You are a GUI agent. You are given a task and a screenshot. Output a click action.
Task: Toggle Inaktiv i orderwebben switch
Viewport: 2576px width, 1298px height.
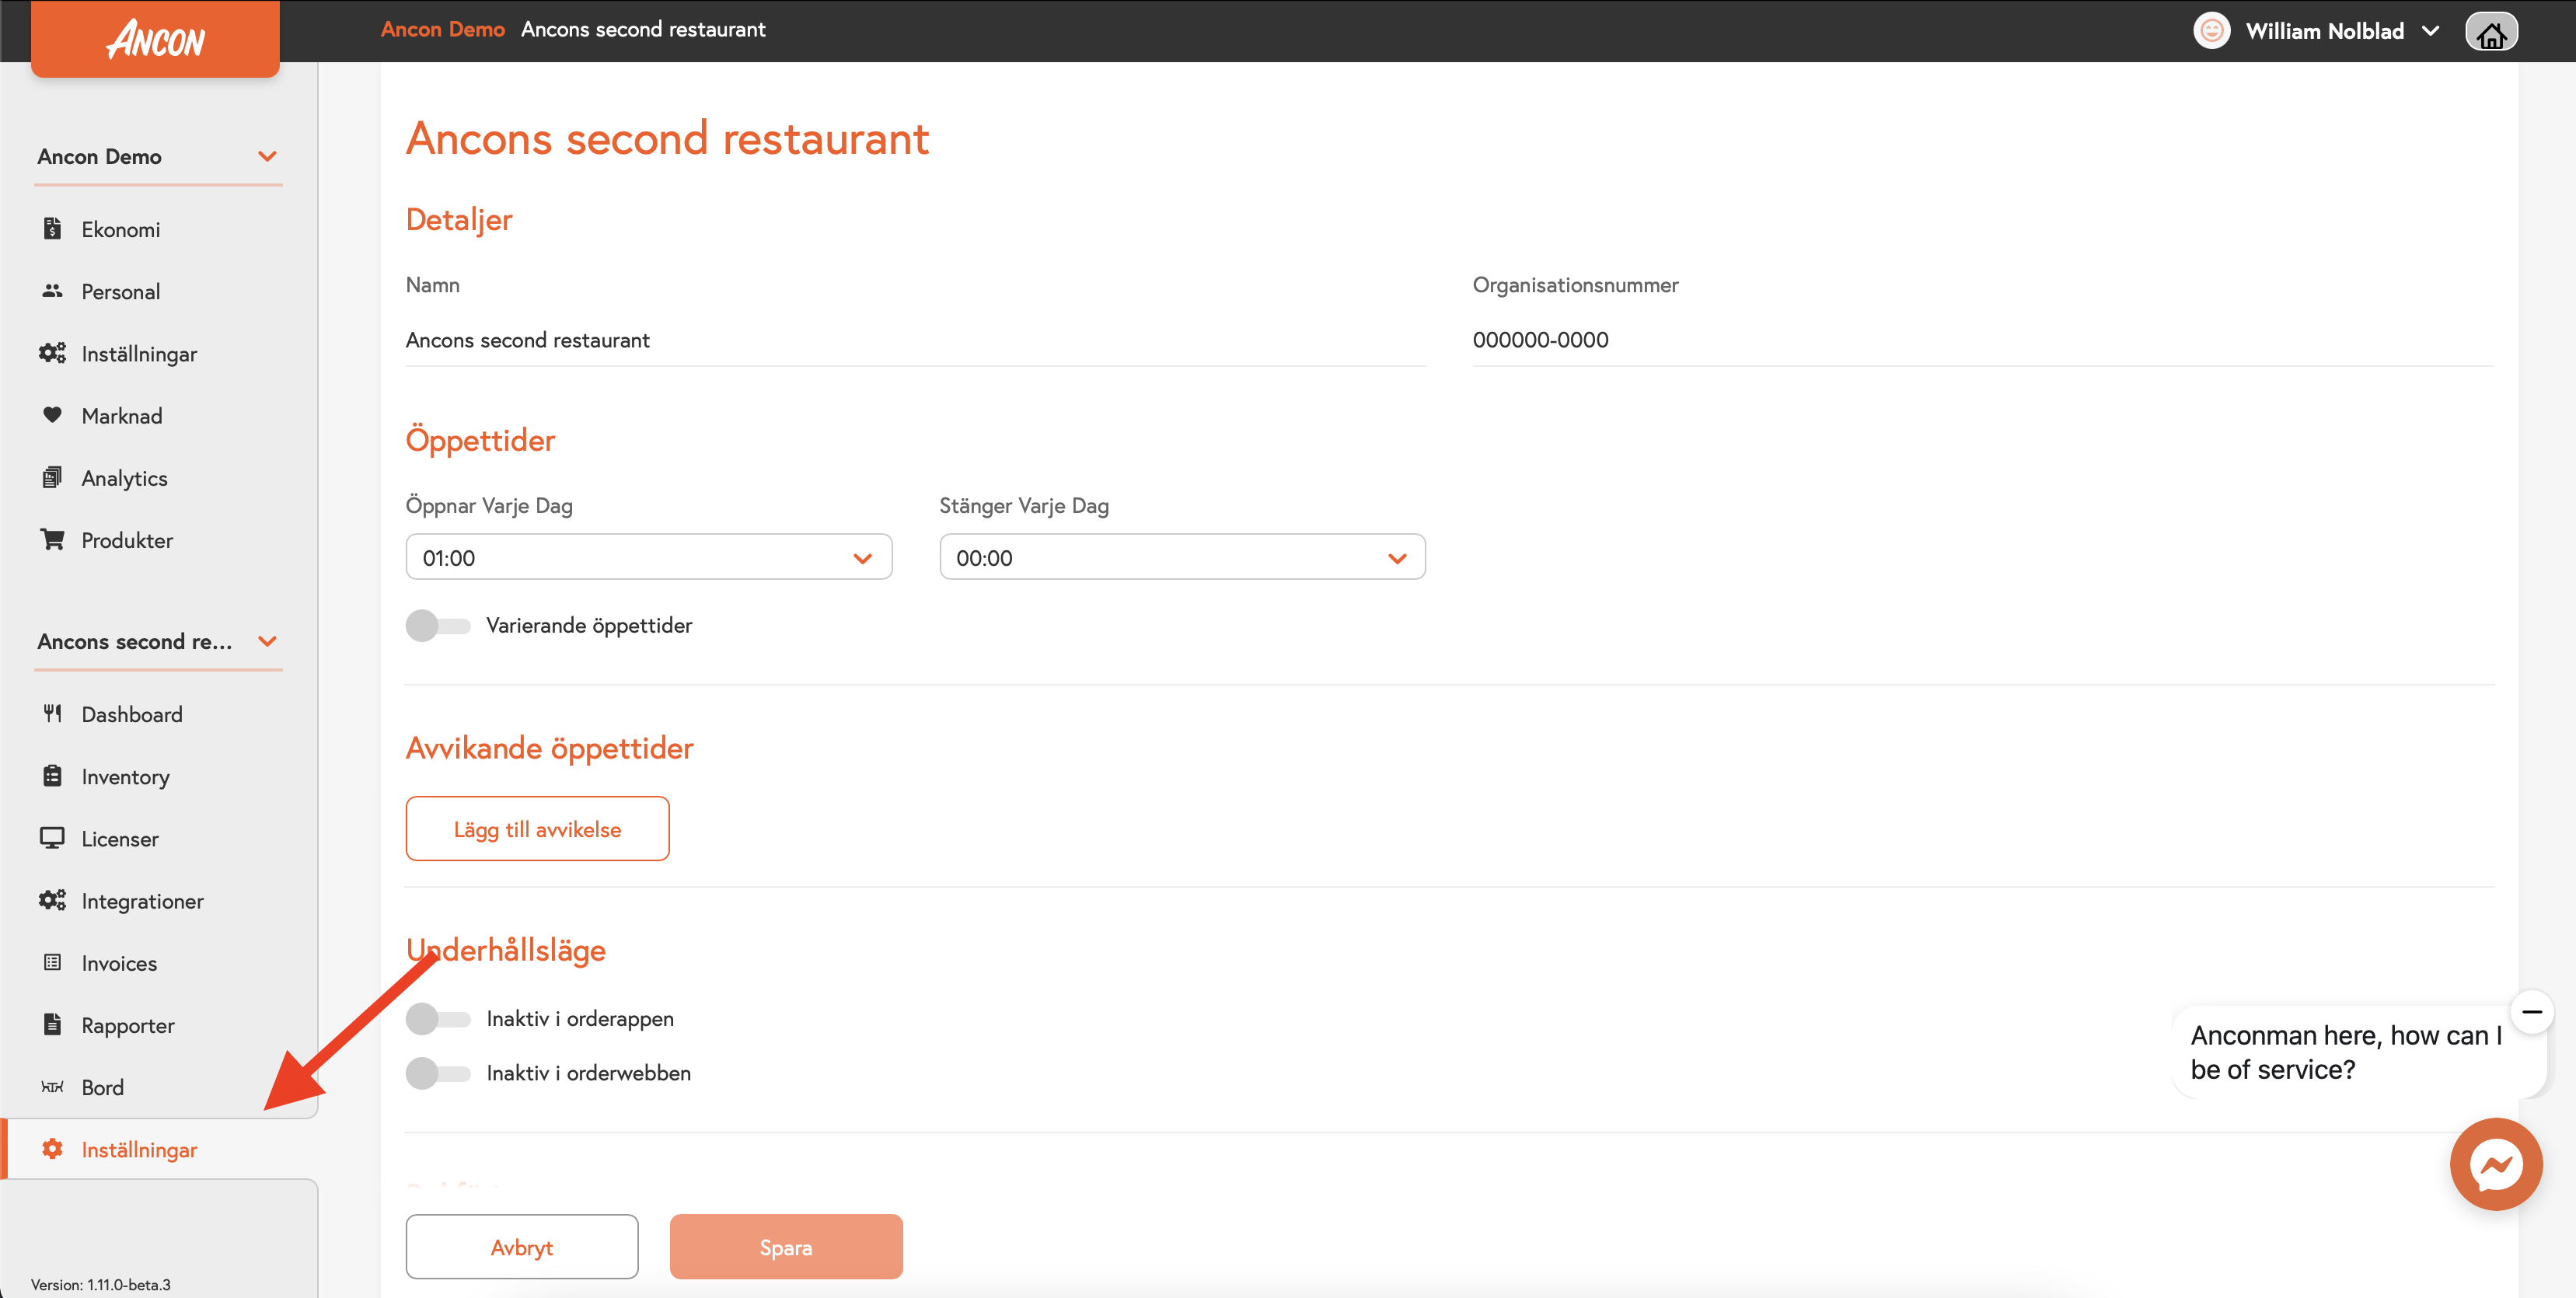coord(438,1073)
